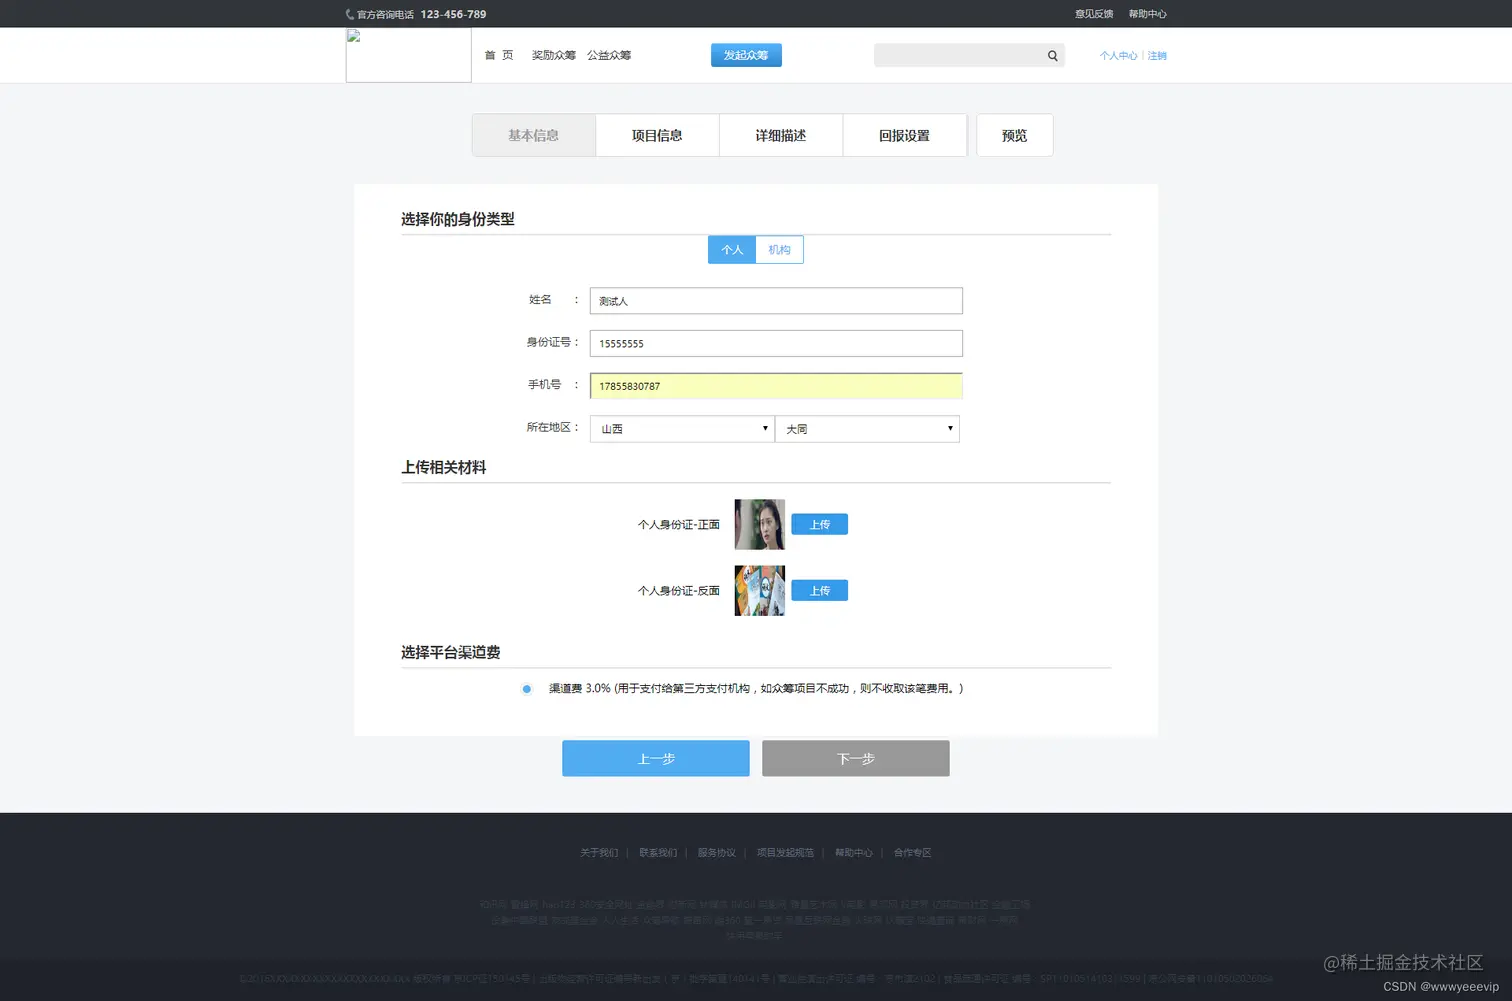Open the 山西 province dropdown
Screen dimensions: 1512x1001
point(680,428)
